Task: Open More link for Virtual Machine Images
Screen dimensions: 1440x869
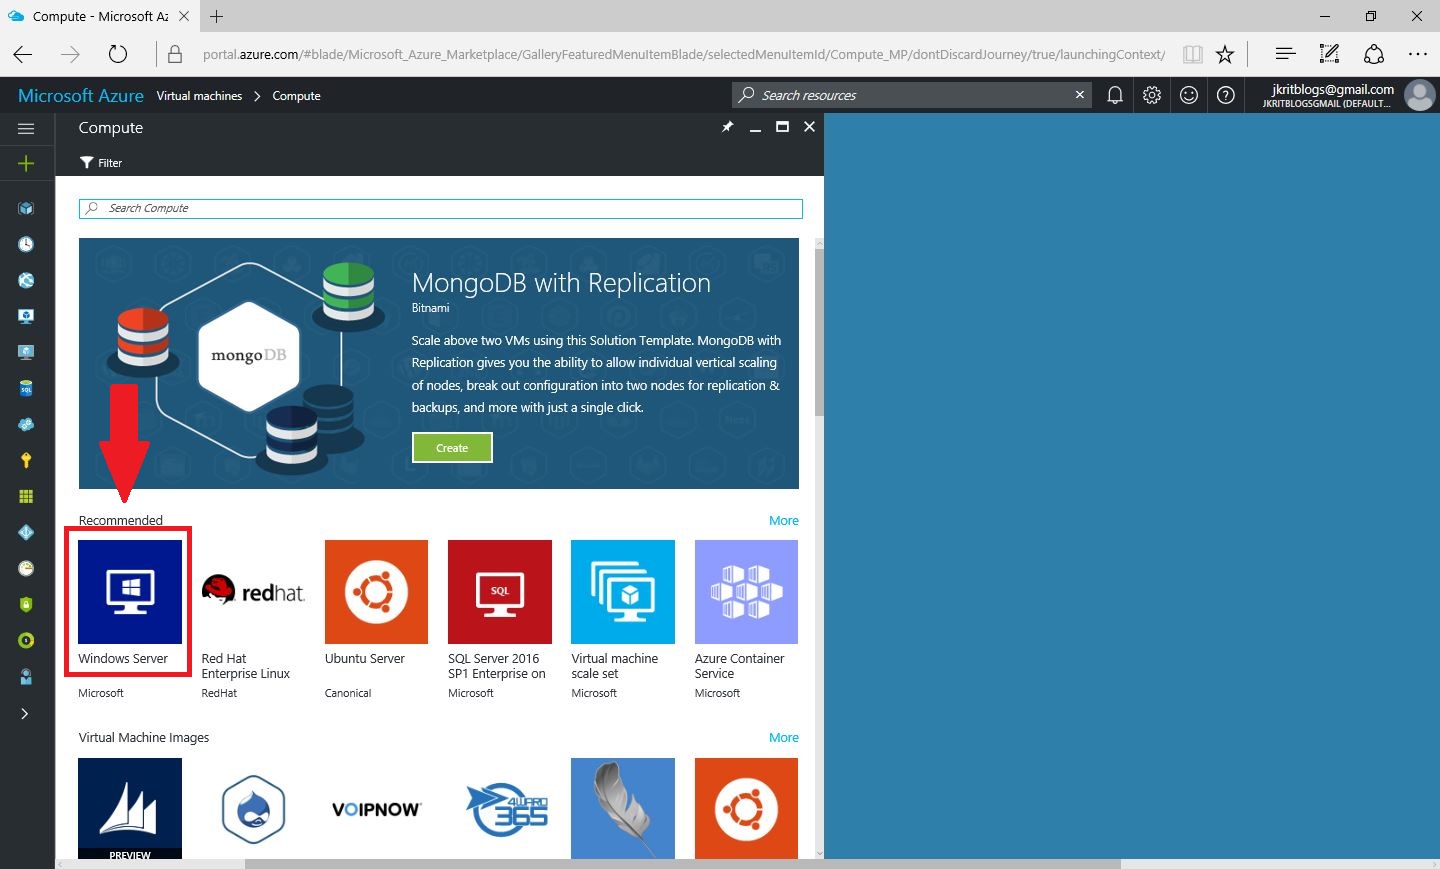Action: click(x=784, y=738)
